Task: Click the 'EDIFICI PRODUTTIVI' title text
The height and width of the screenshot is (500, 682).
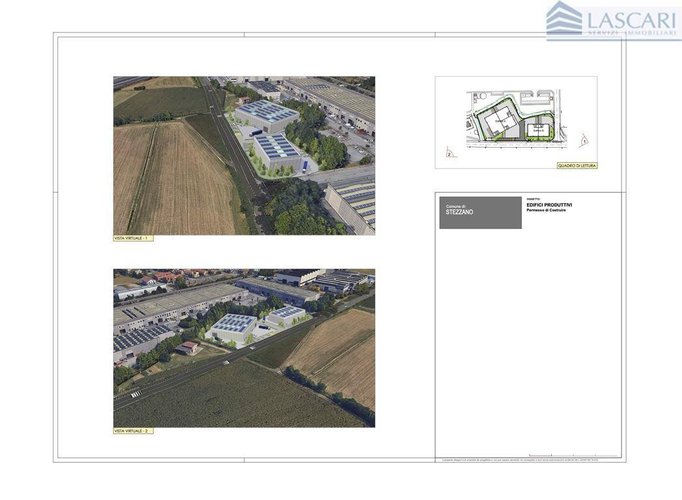Action: click(x=548, y=204)
